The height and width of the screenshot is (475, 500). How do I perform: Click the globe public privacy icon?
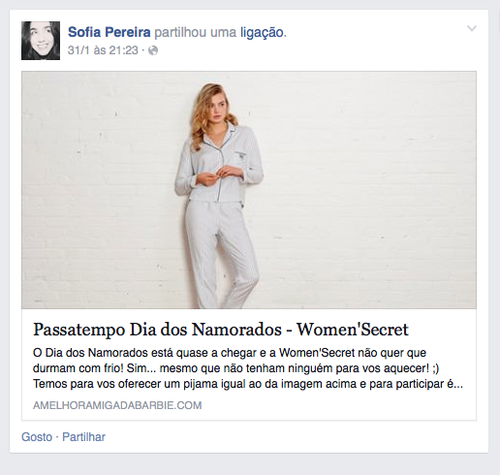pos(153,51)
